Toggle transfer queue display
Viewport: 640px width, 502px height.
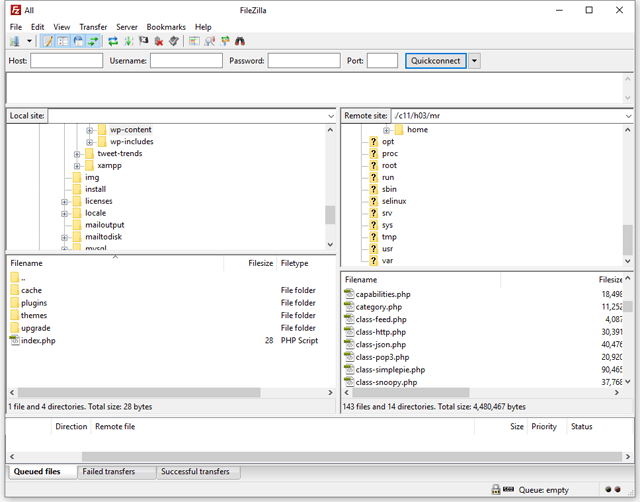[x=93, y=41]
